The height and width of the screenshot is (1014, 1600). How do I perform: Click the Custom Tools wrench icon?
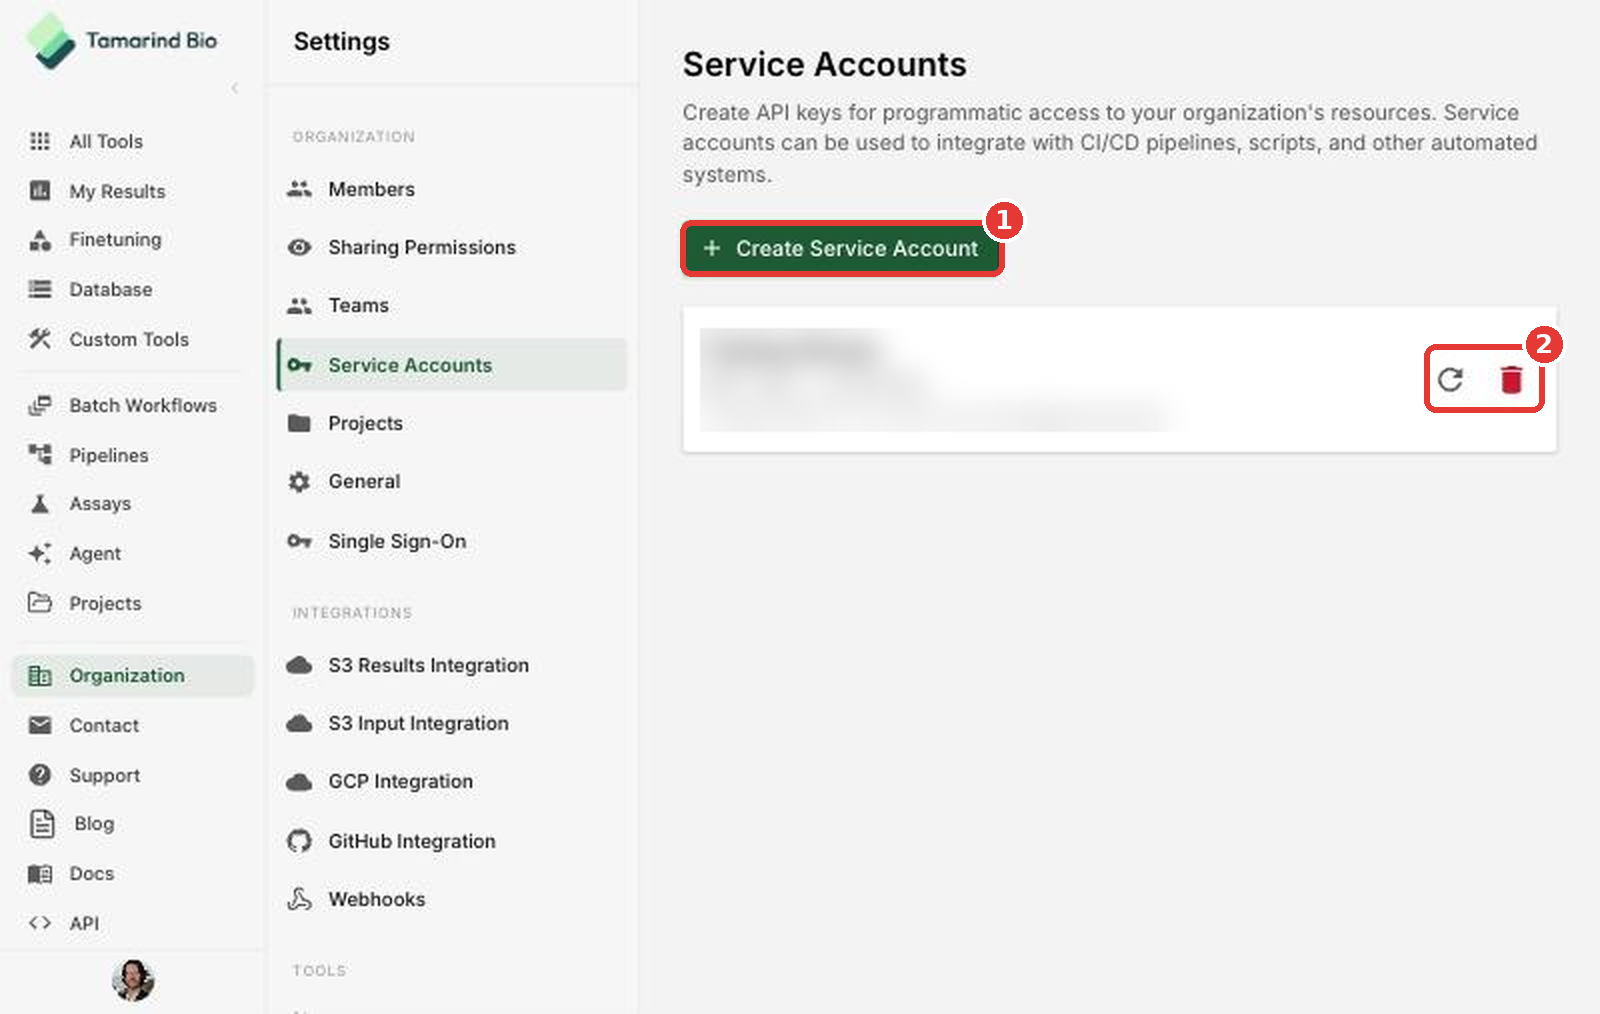[x=40, y=339]
